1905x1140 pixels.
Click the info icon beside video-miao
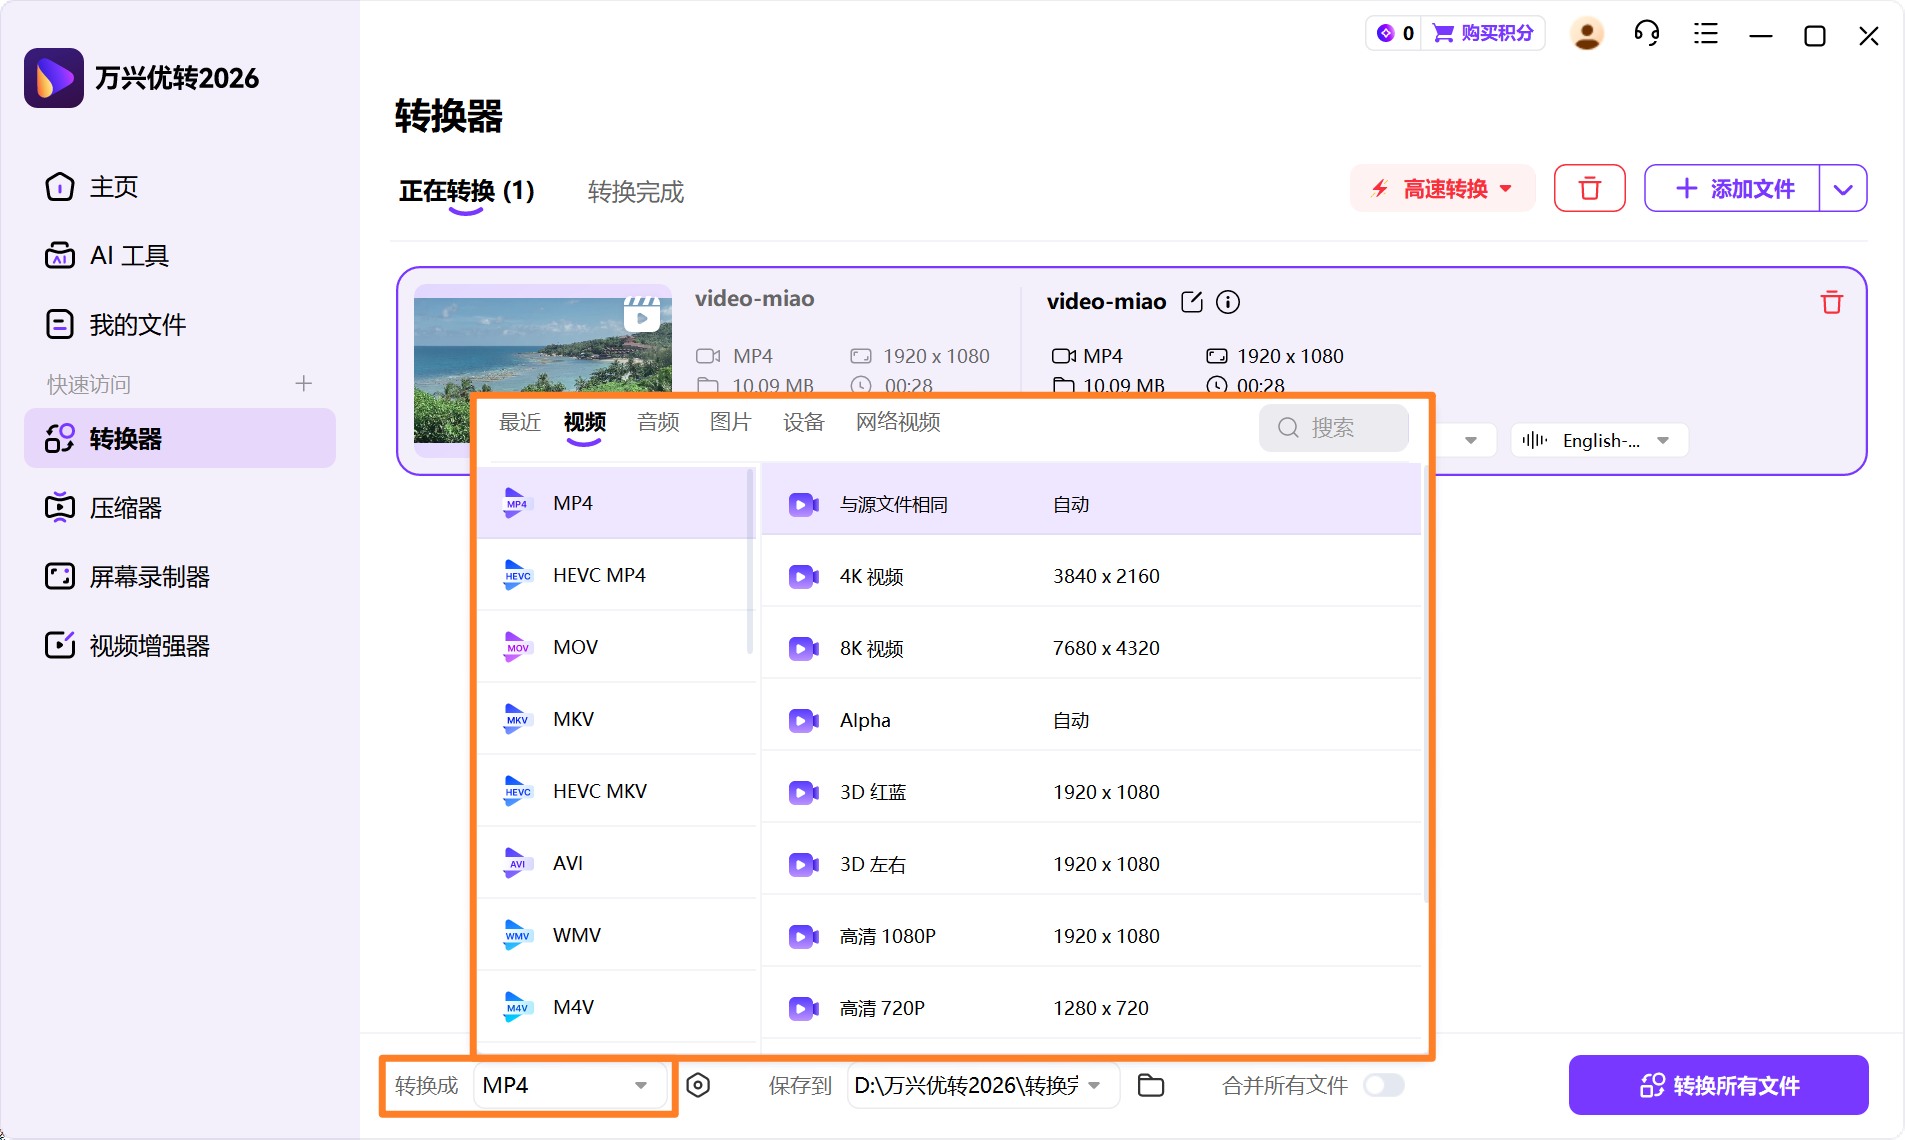(x=1228, y=301)
